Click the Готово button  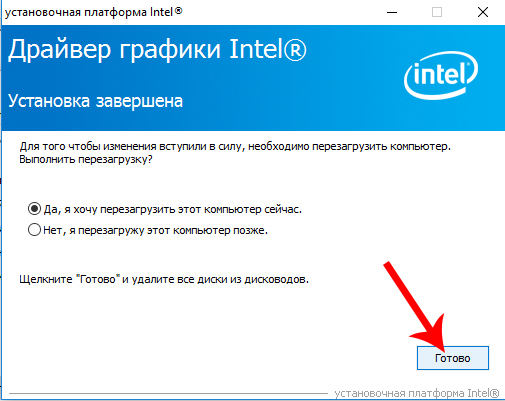[x=453, y=358]
